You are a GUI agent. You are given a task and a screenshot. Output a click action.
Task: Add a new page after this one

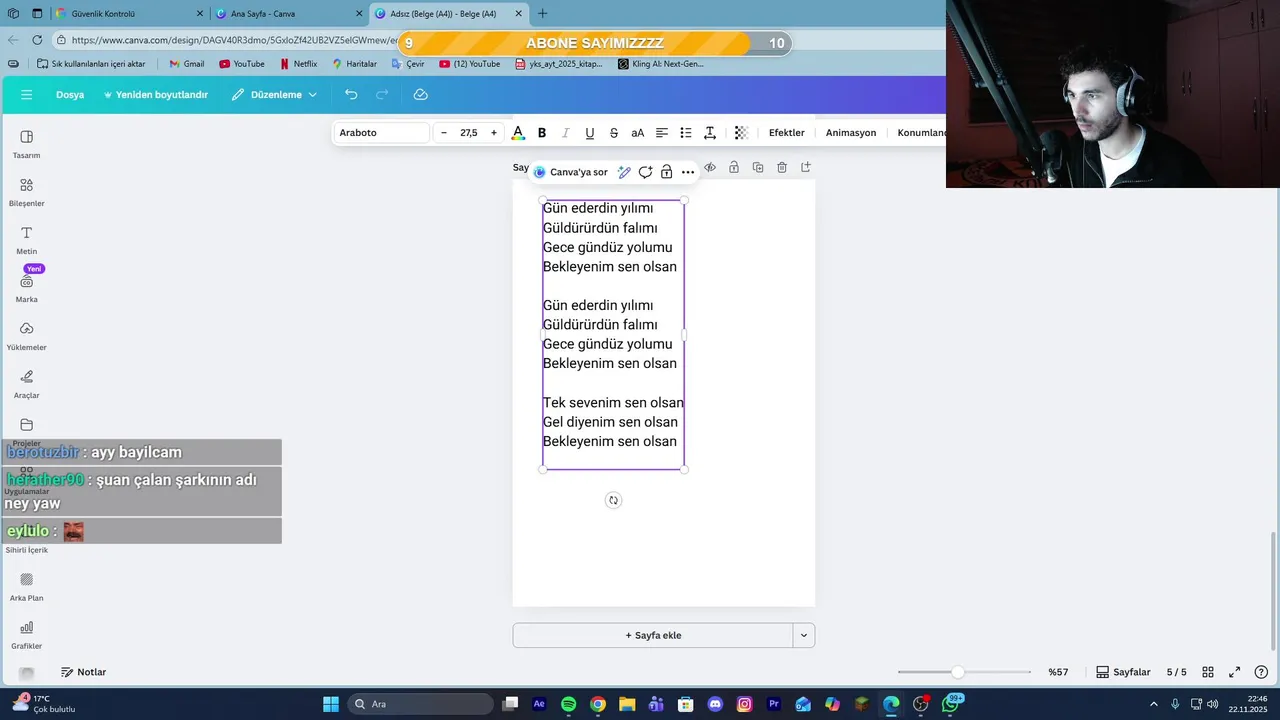click(806, 167)
